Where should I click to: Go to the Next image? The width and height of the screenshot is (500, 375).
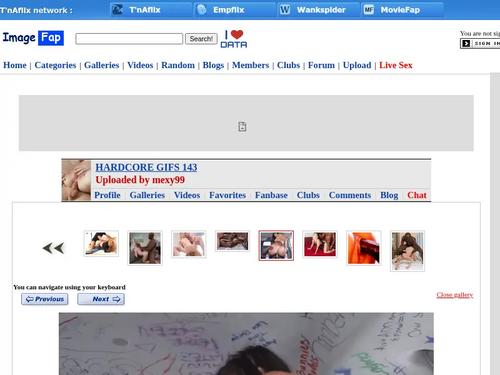click(101, 299)
